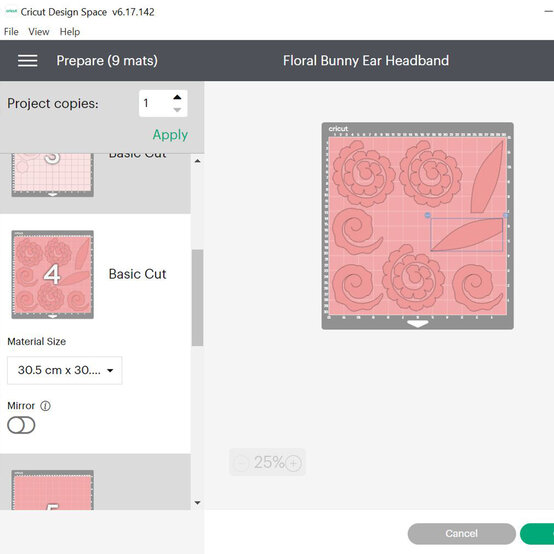Click the Project copies label
The width and height of the screenshot is (554, 554).
(x=53, y=104)
